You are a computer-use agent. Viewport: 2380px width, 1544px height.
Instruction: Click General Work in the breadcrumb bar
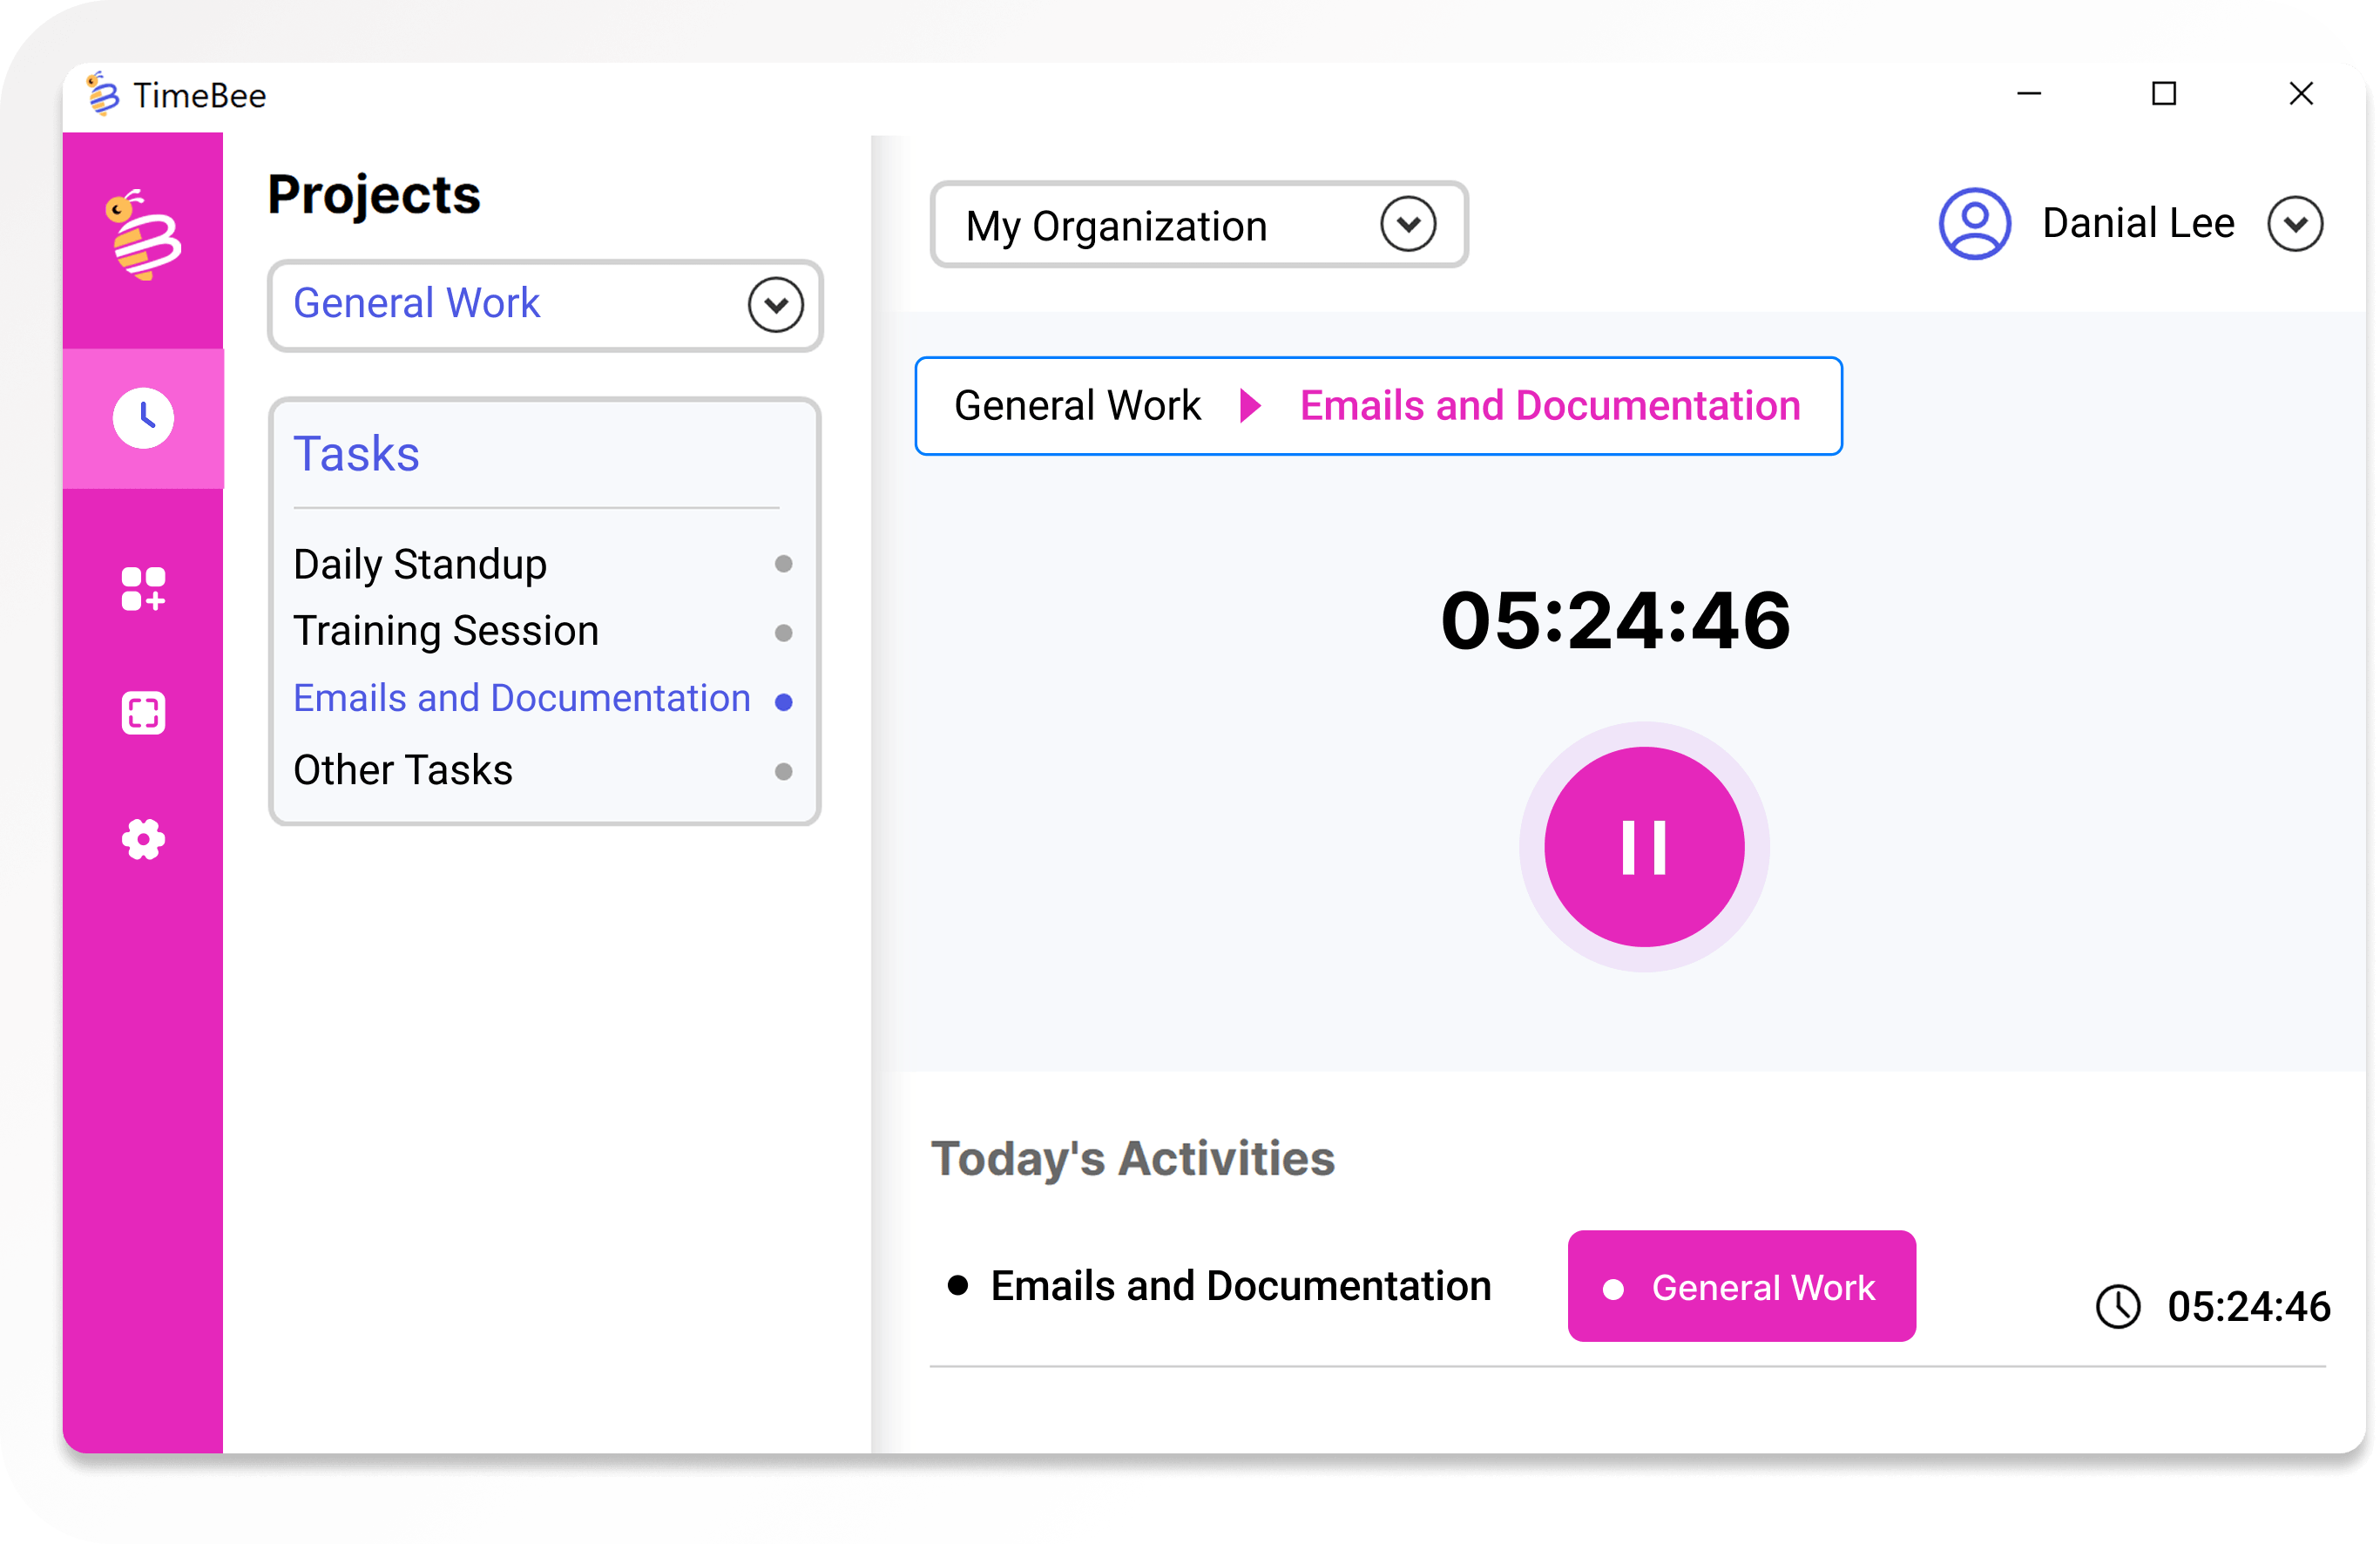point(1078,406)
